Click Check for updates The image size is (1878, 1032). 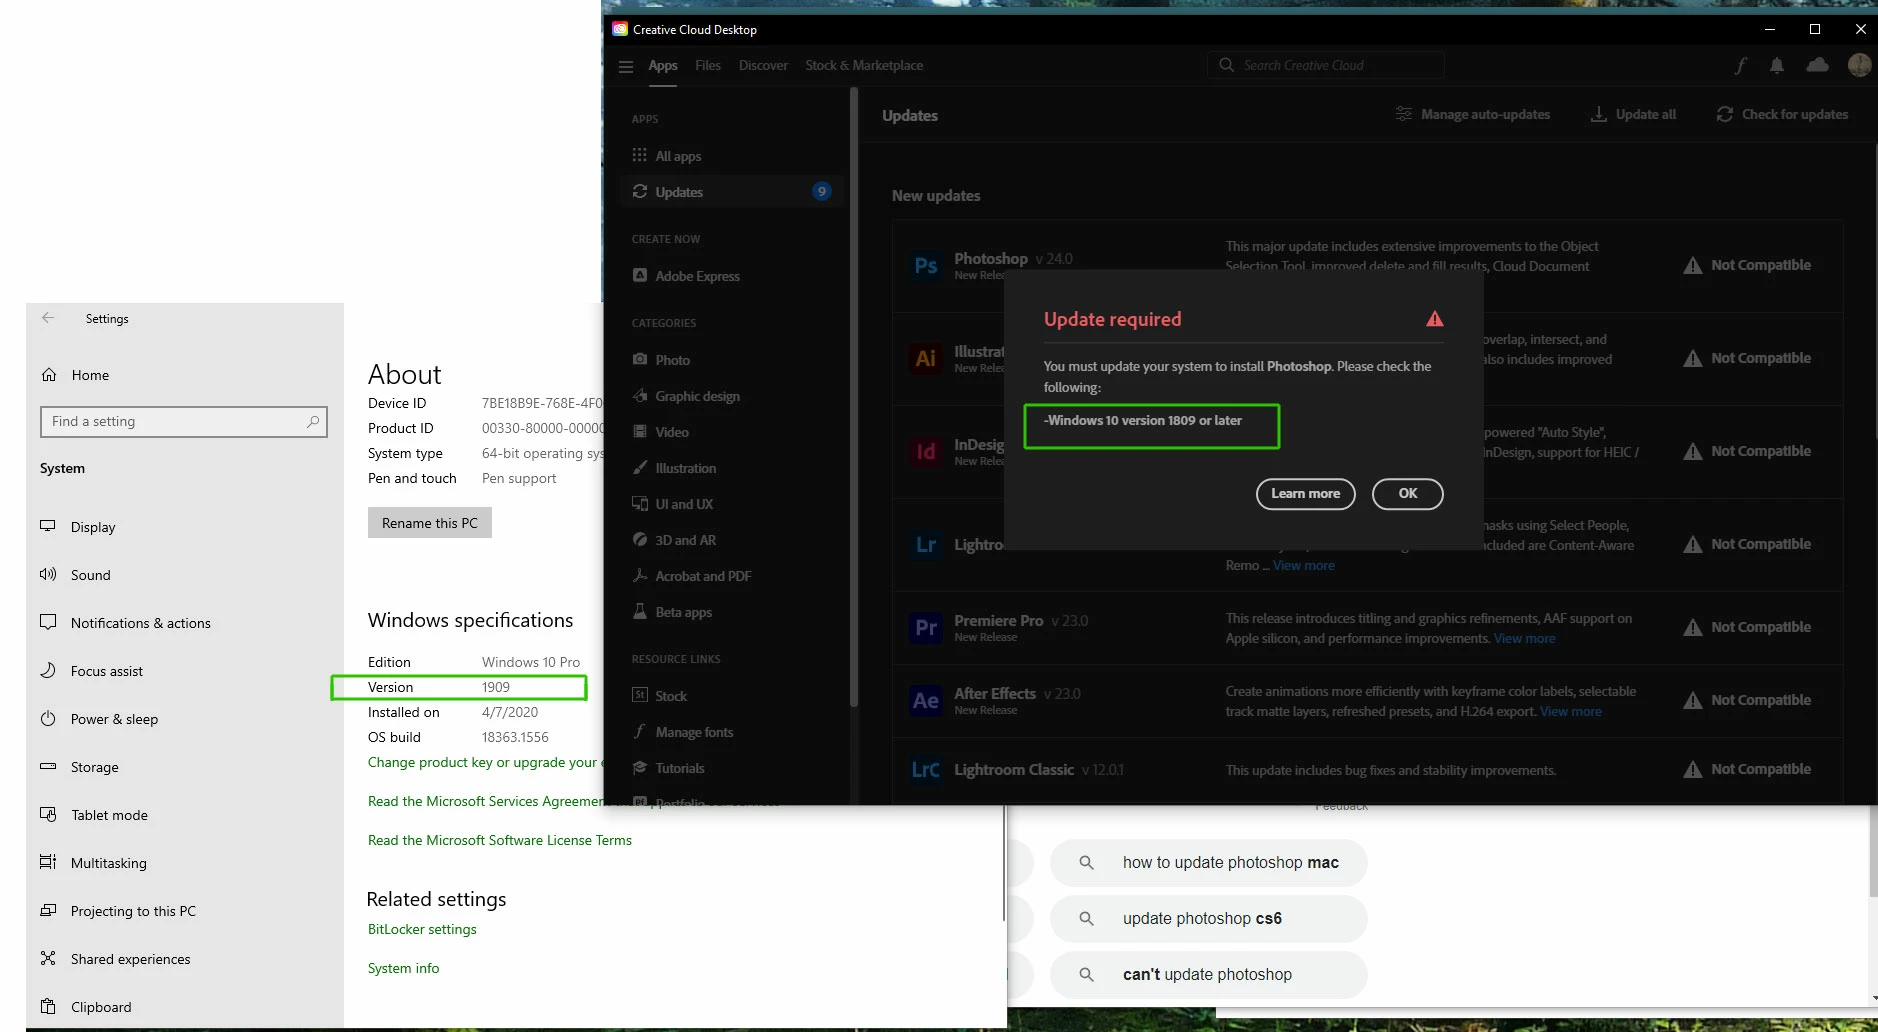coord(1782,114)
